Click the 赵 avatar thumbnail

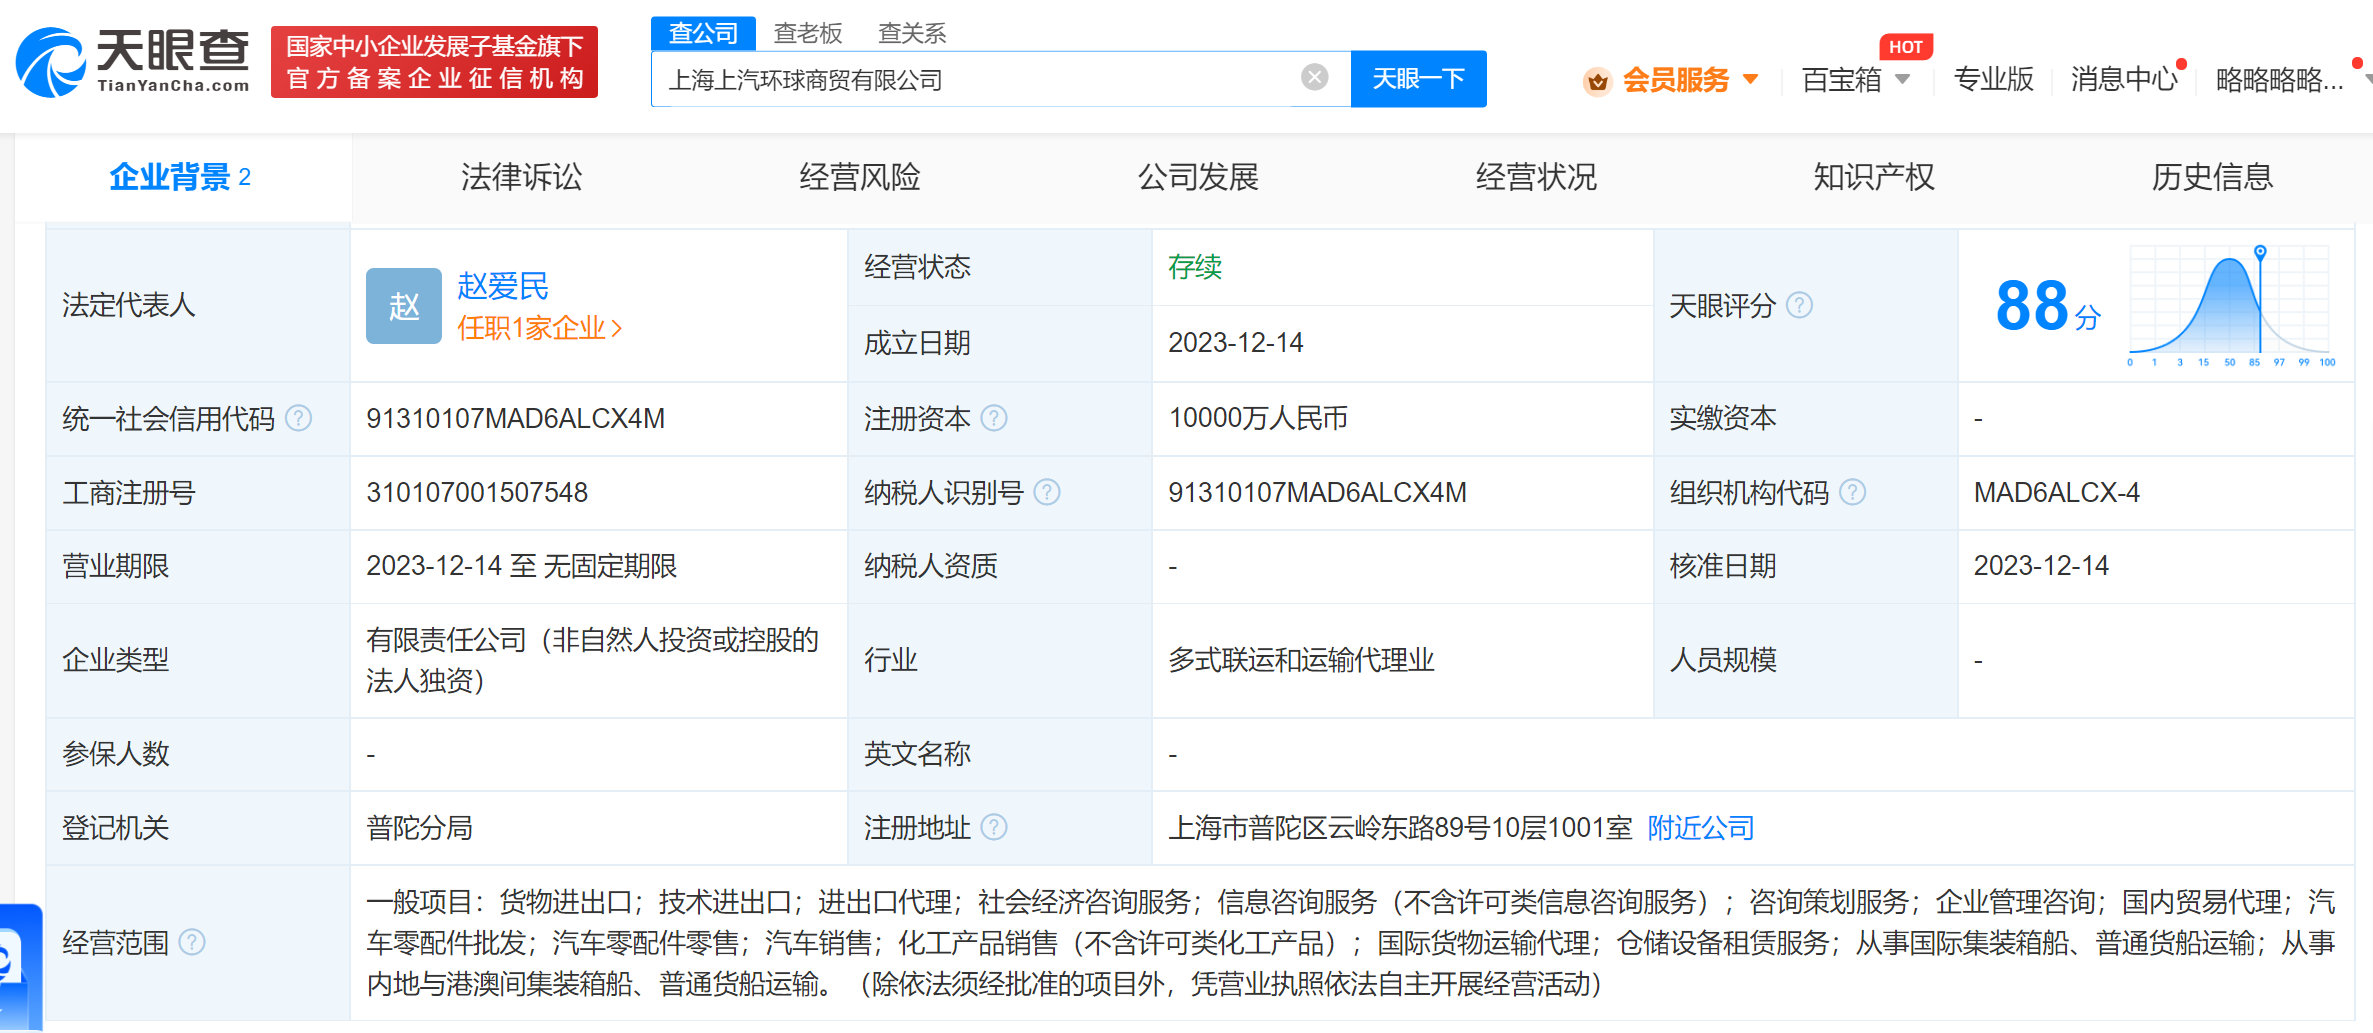[x=403, y=306]
